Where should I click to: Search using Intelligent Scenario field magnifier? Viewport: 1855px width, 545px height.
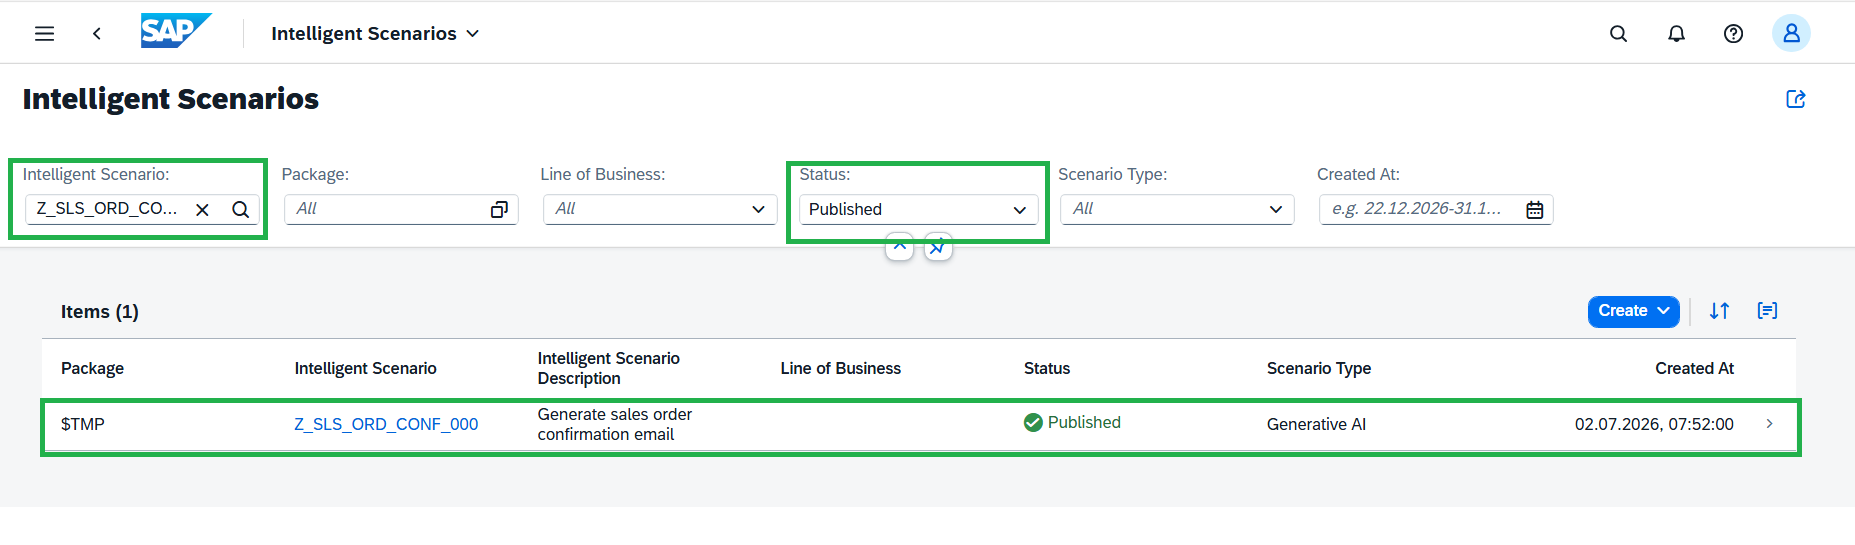point(240,209)
